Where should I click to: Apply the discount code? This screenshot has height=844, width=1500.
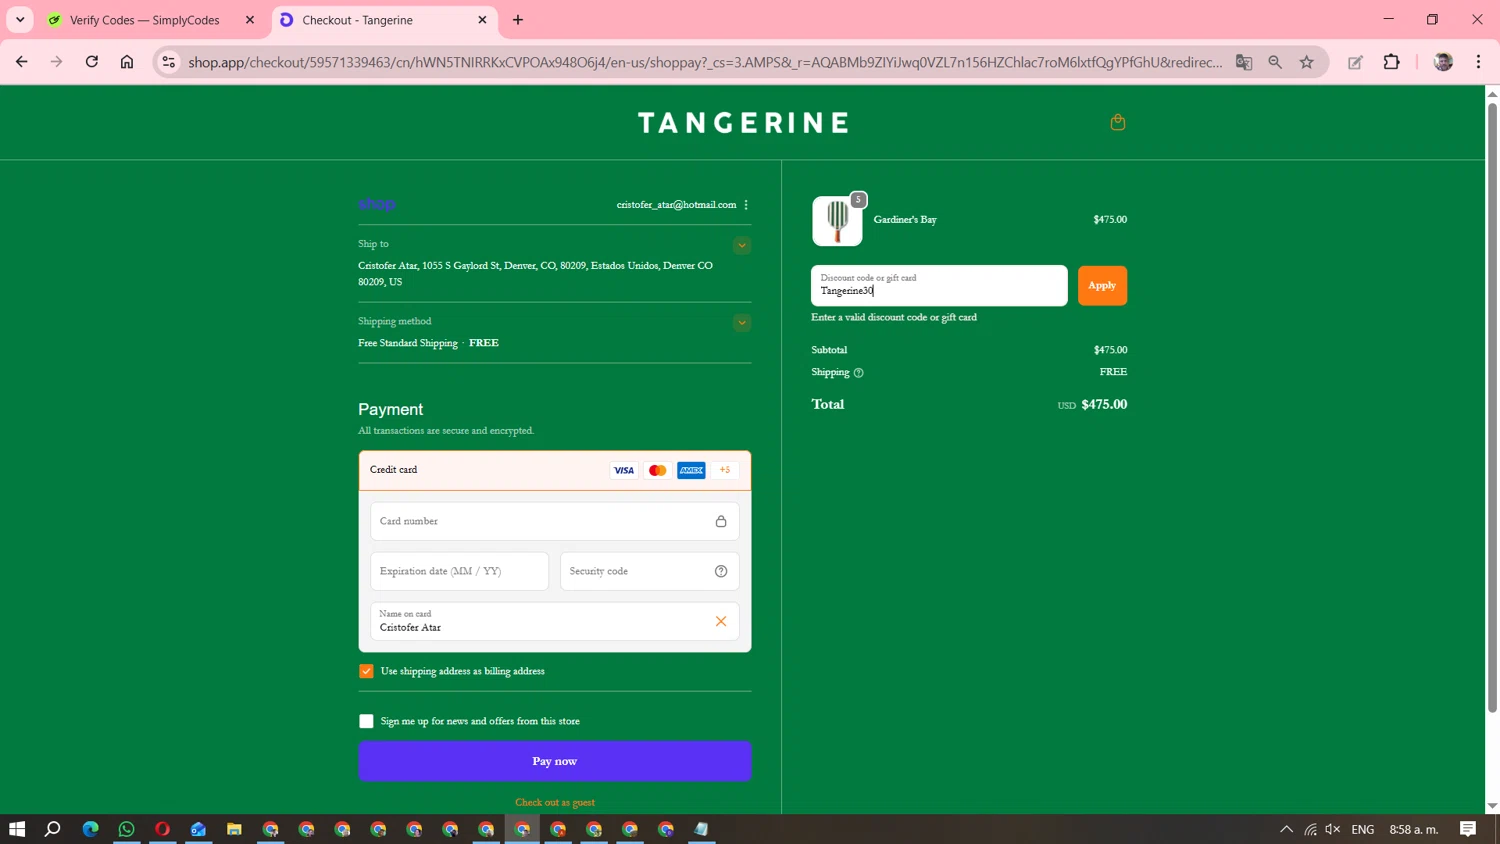1102,286
